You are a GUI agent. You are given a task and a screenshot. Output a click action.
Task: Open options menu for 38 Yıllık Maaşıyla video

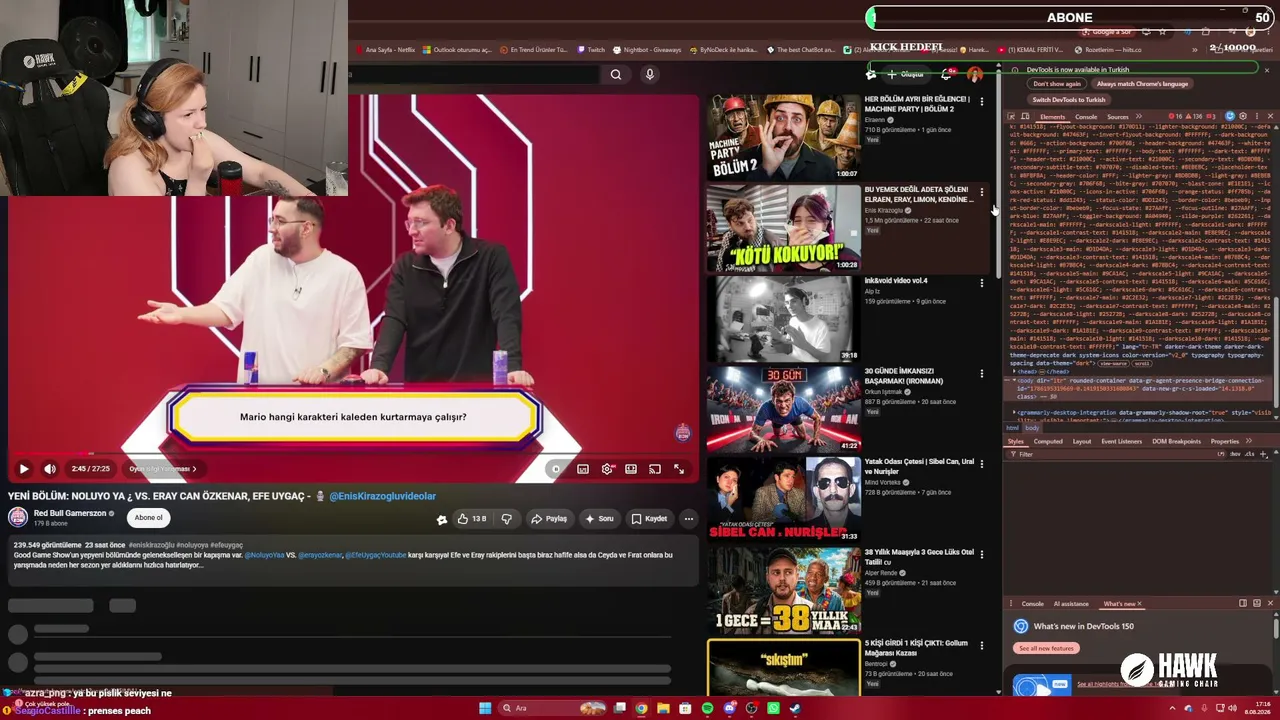(982, 555)
